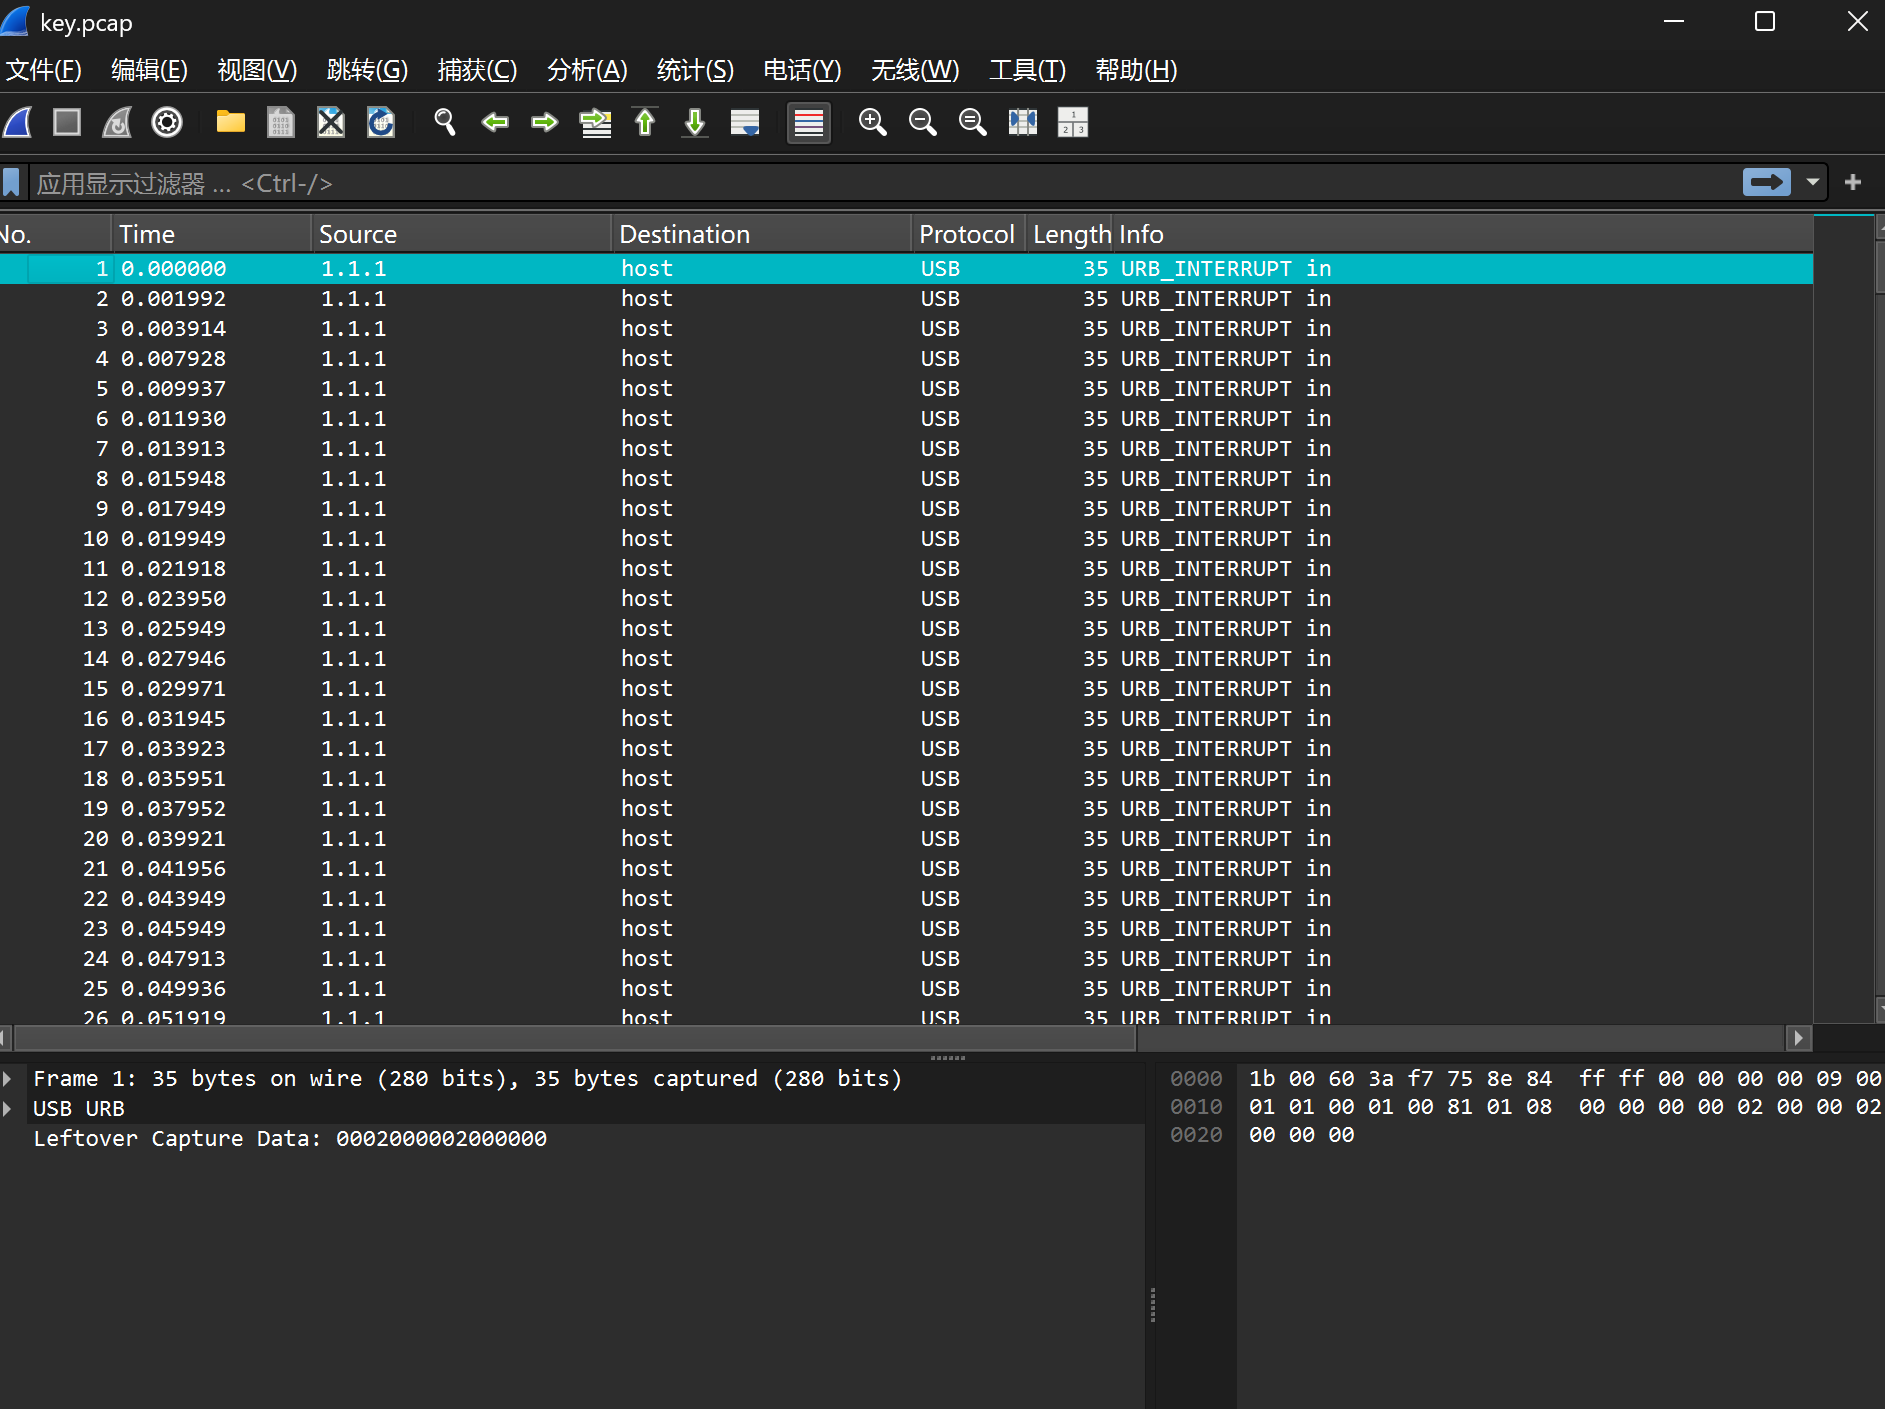Screen dimensions: 1885x1409
Task: Sort by the Protocol column header
Action: point(968,234)
